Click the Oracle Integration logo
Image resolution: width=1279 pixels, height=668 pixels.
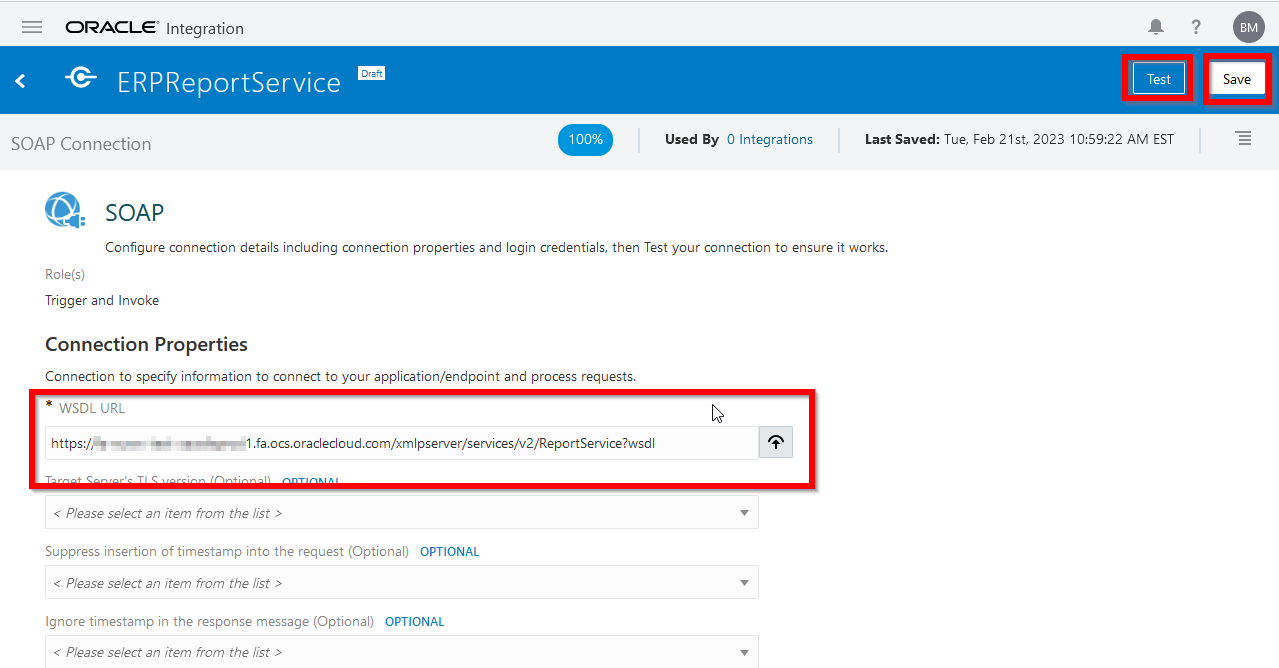click(154, 28)
